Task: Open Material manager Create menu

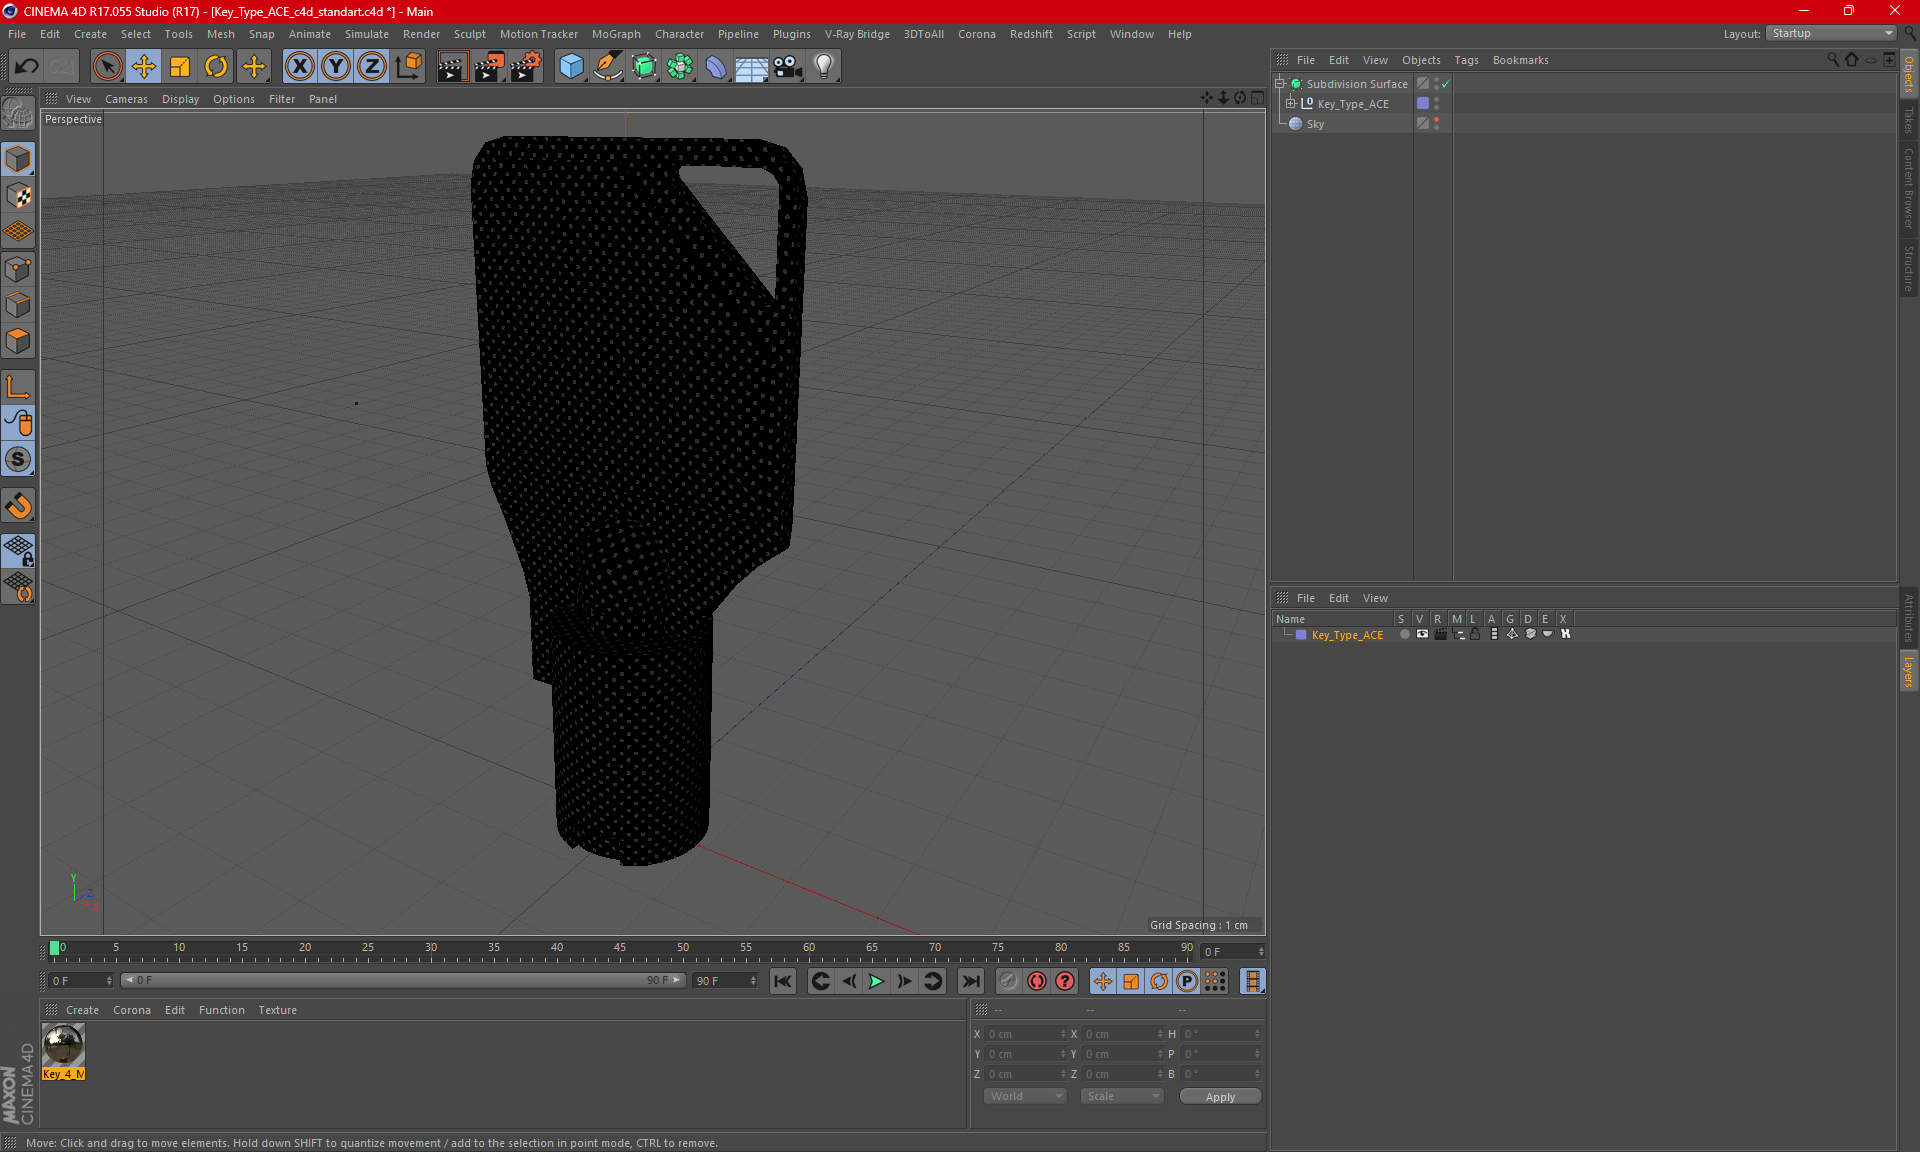Action: [82, 1010]
